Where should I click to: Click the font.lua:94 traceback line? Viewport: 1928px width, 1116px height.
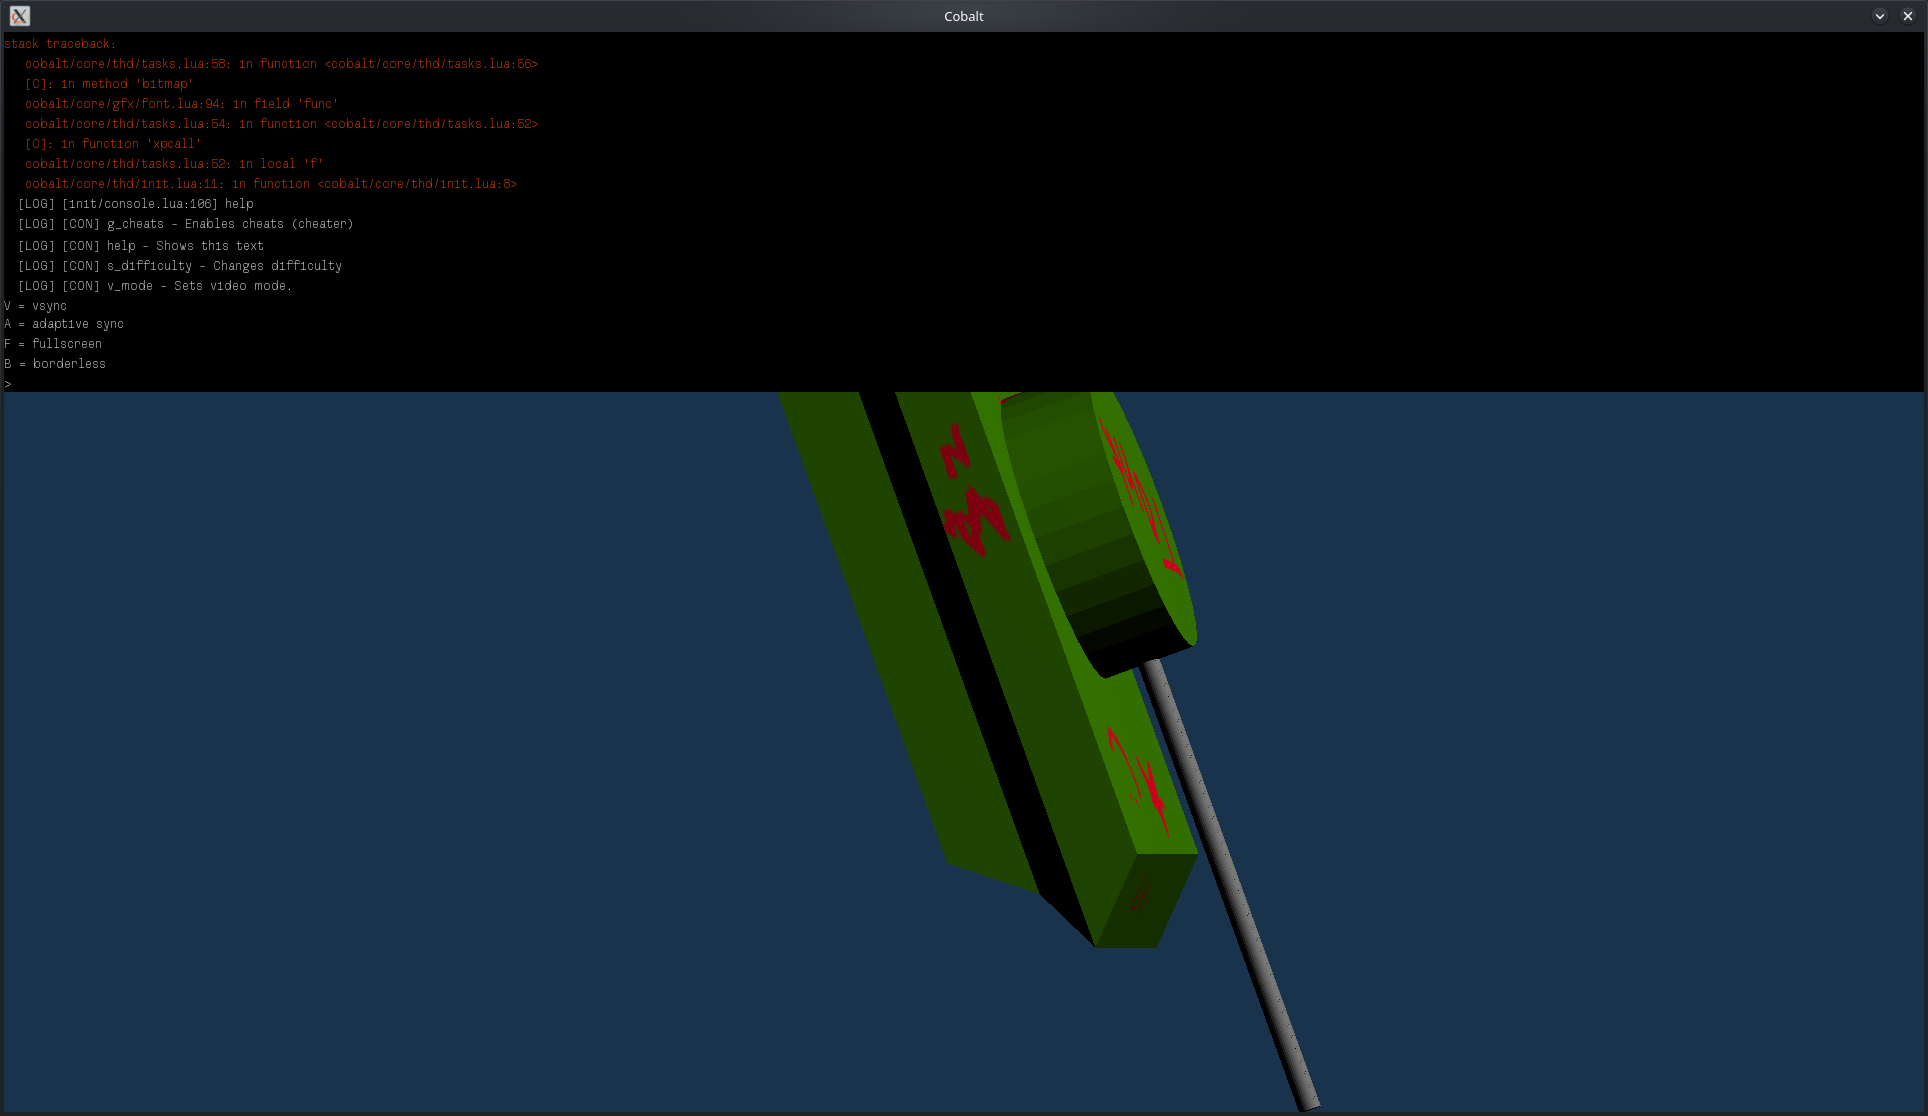coord(181,104)
